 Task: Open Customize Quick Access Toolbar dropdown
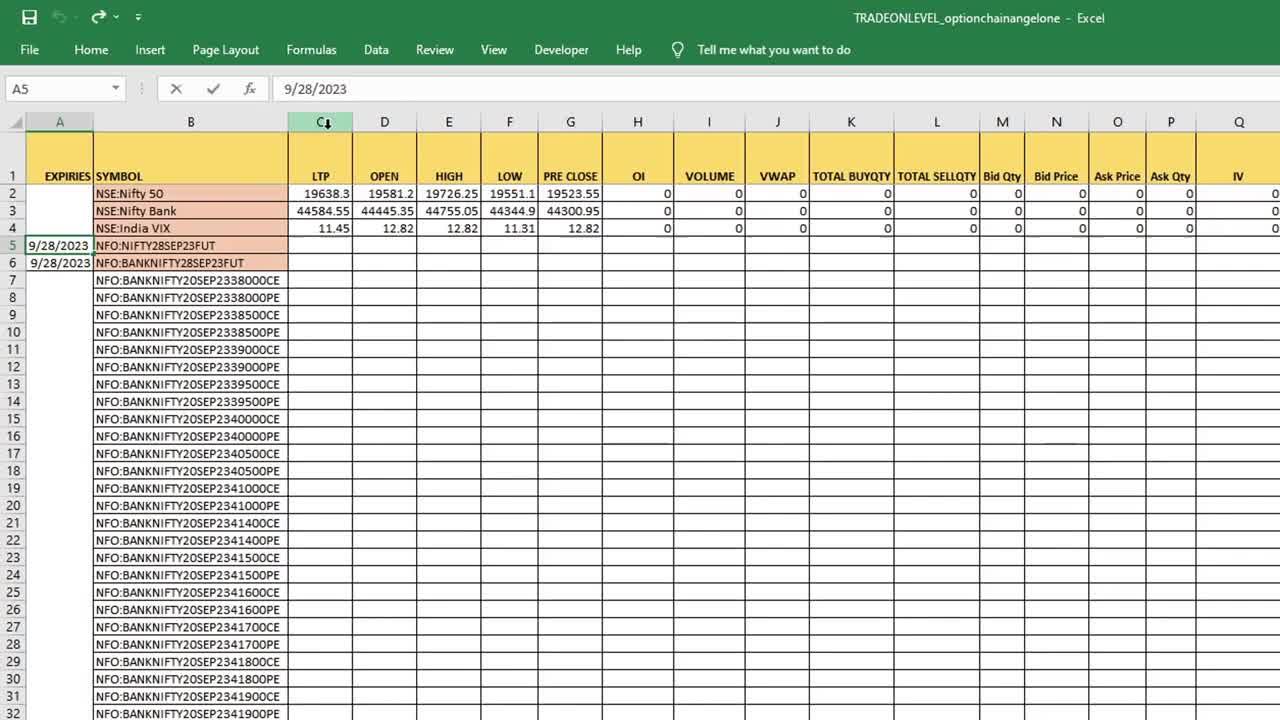point(138,17)
